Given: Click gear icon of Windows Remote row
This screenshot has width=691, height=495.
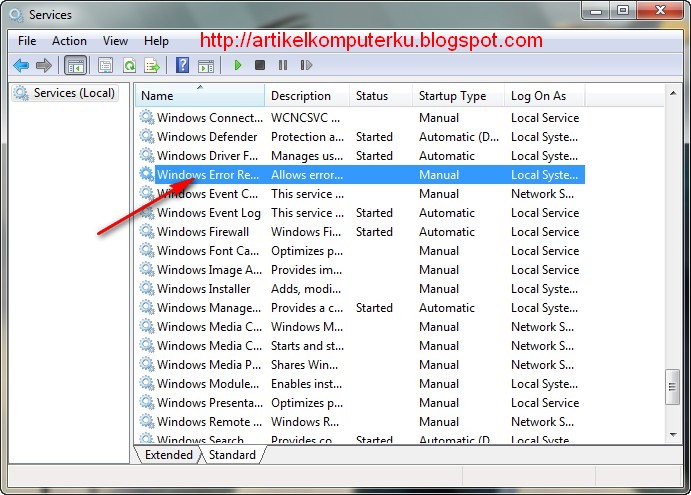Looking at the screenshot, I should (x=147, y=421).
